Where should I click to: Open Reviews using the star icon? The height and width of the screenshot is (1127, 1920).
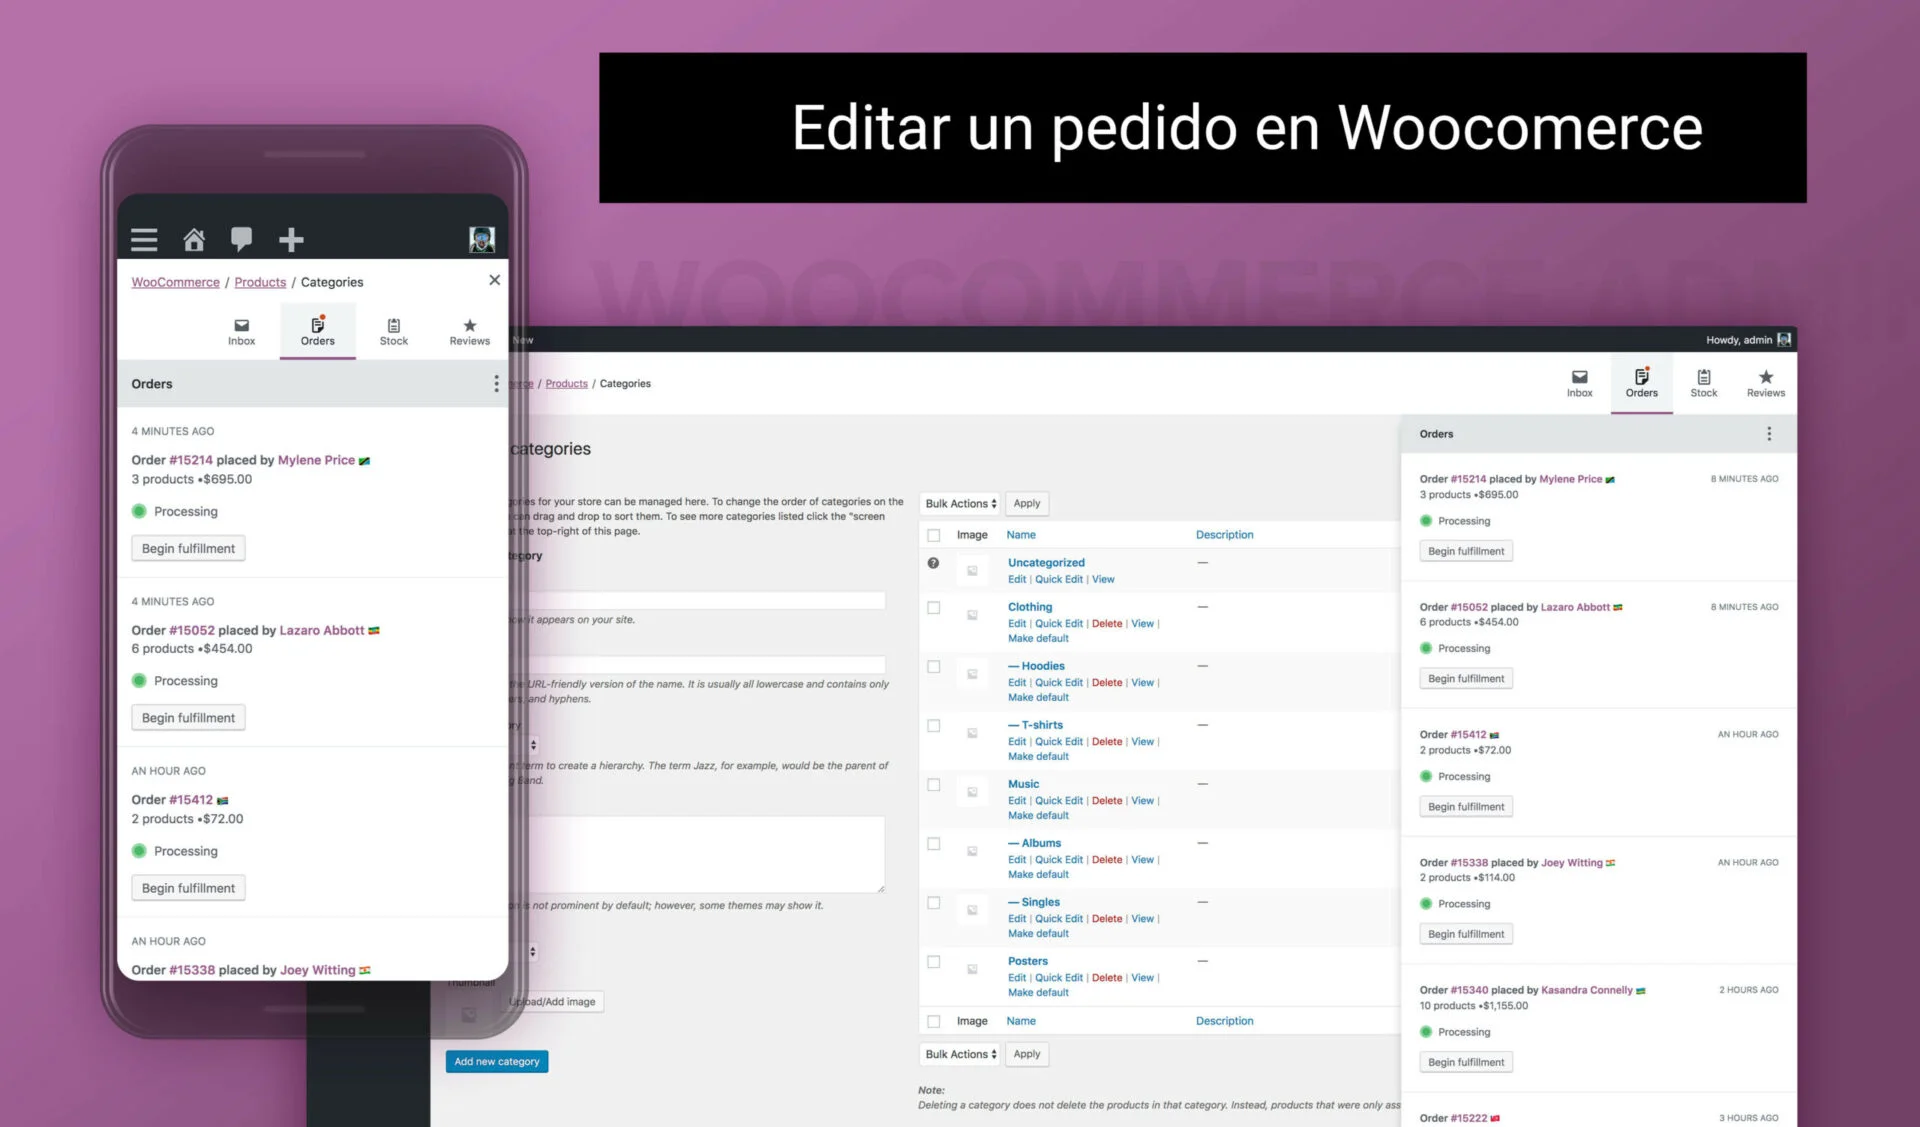click(x=469, y=331)
